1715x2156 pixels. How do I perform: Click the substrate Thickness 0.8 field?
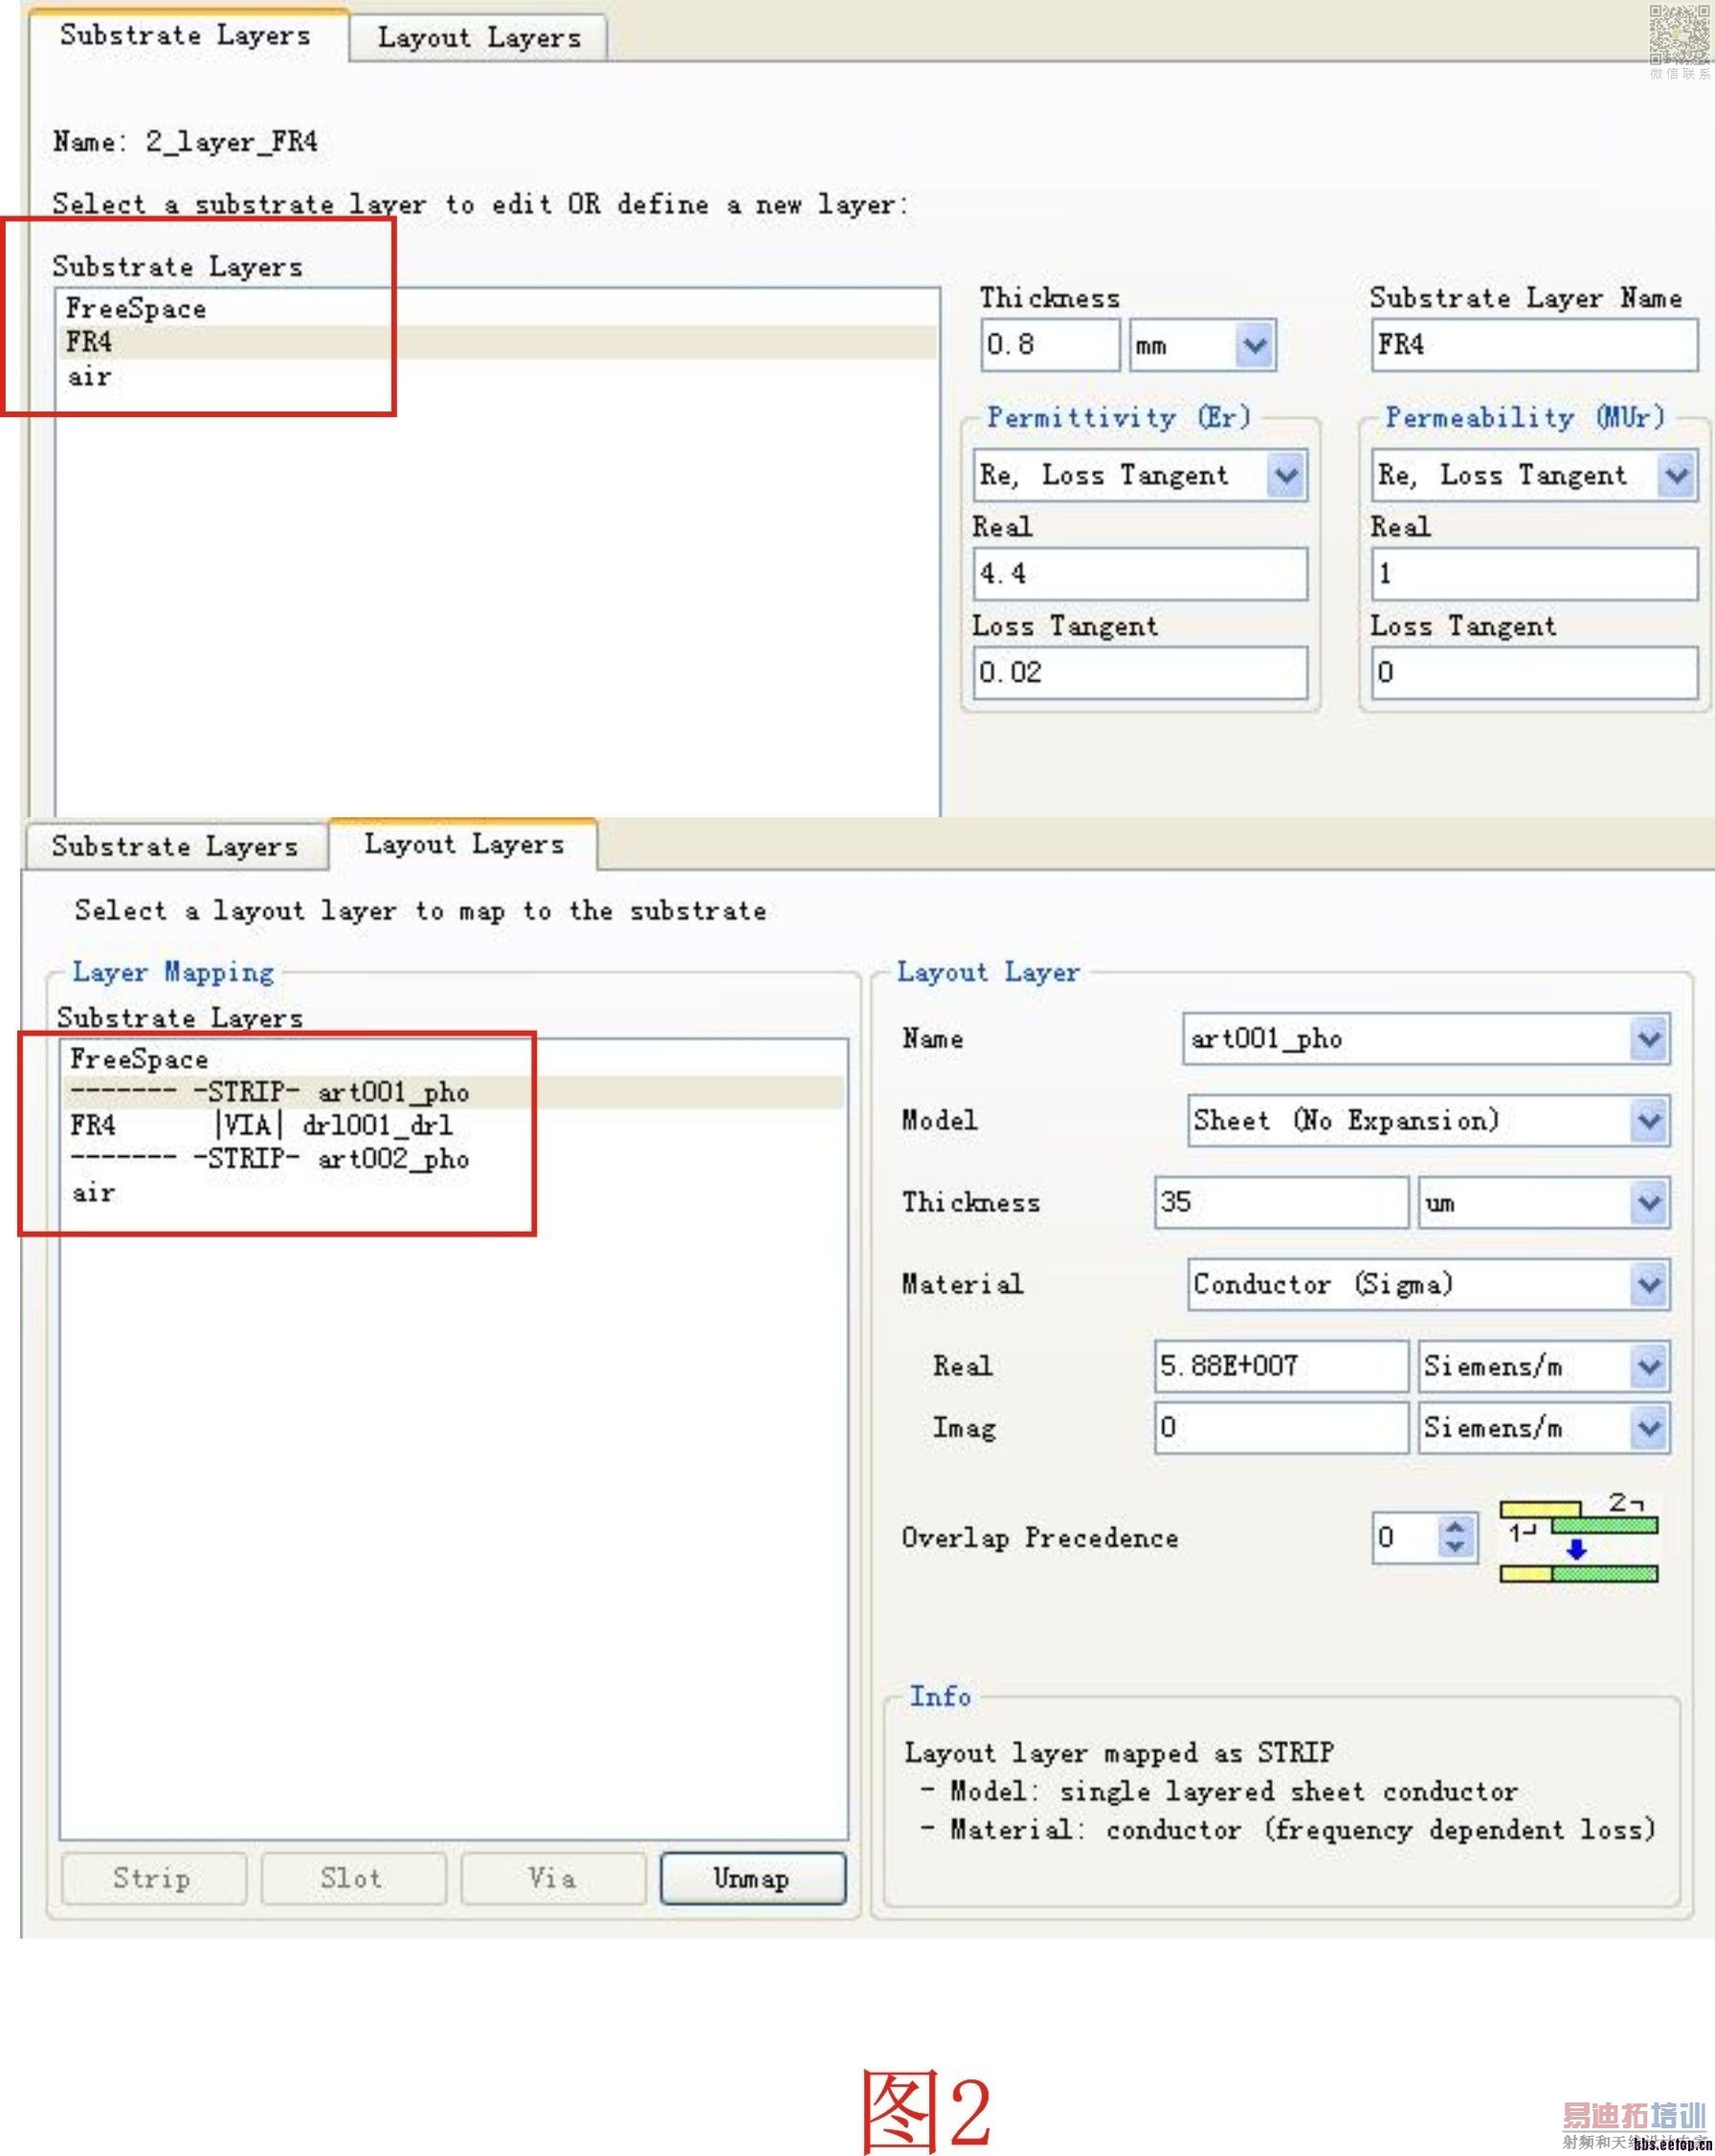pos(1049,345)
